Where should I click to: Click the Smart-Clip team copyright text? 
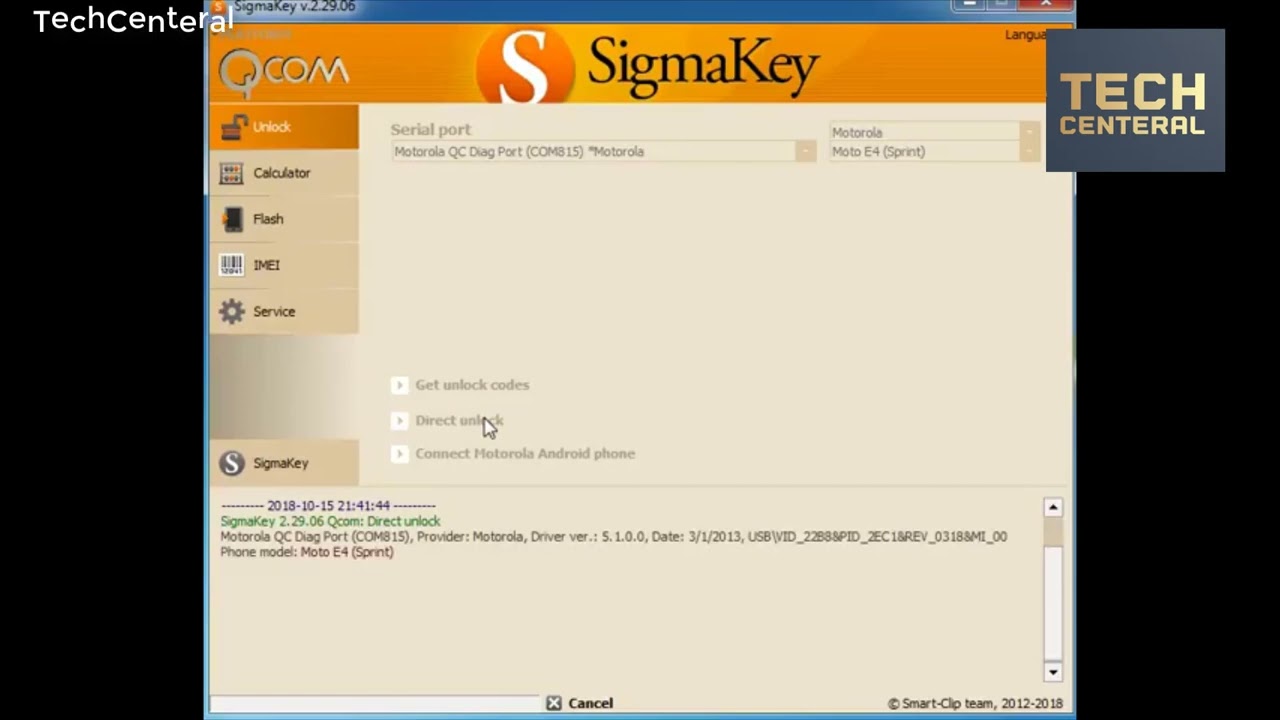(975, 704)
